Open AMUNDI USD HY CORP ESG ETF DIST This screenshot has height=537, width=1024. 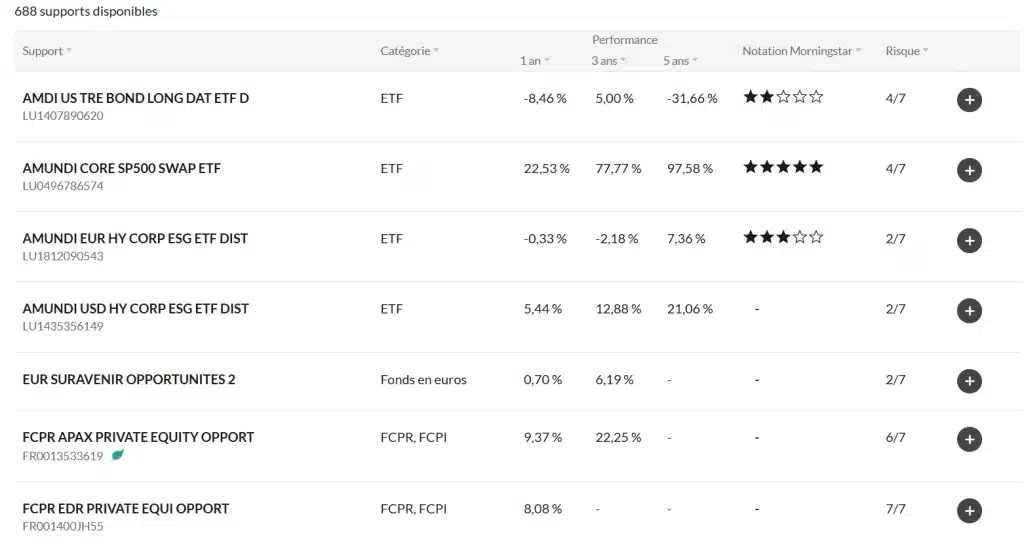[136, 308]
